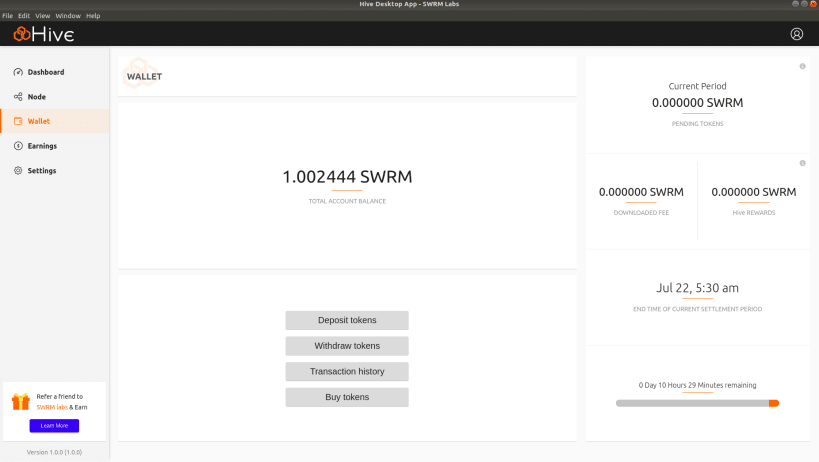
Task: Open the File menu
Action: tap(7, 16)
